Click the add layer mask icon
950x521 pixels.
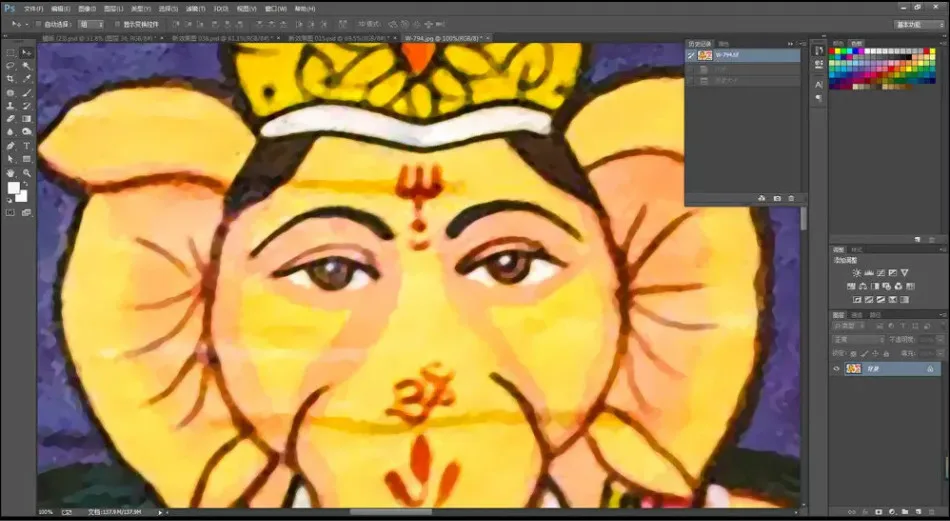click(879, 513)
